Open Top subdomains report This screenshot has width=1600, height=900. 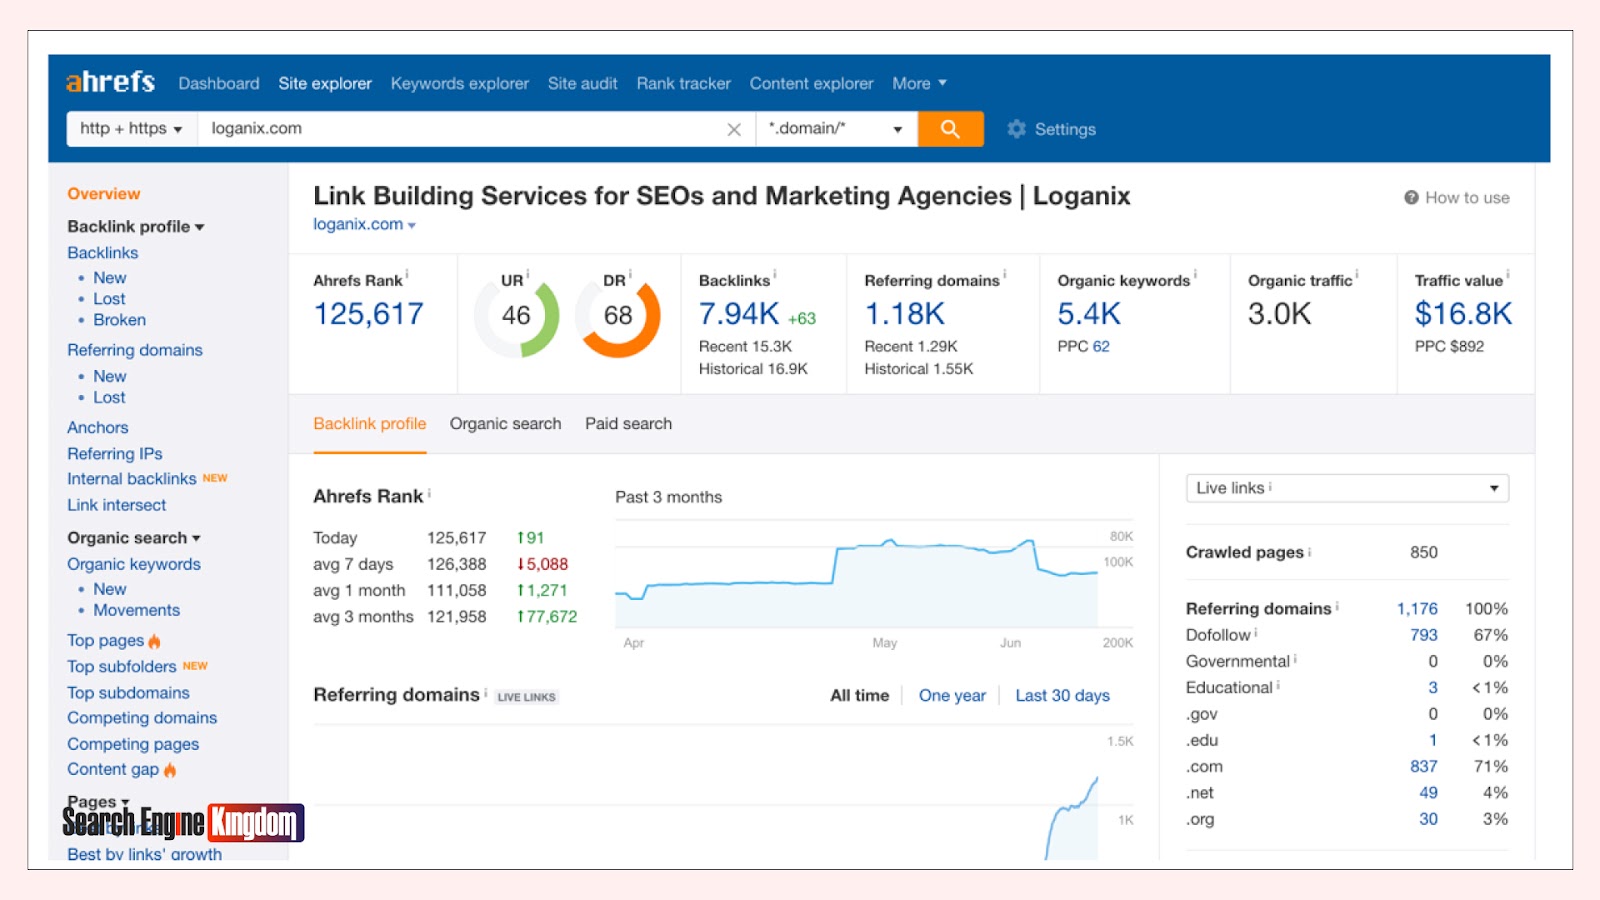click(x=128, y=693)
